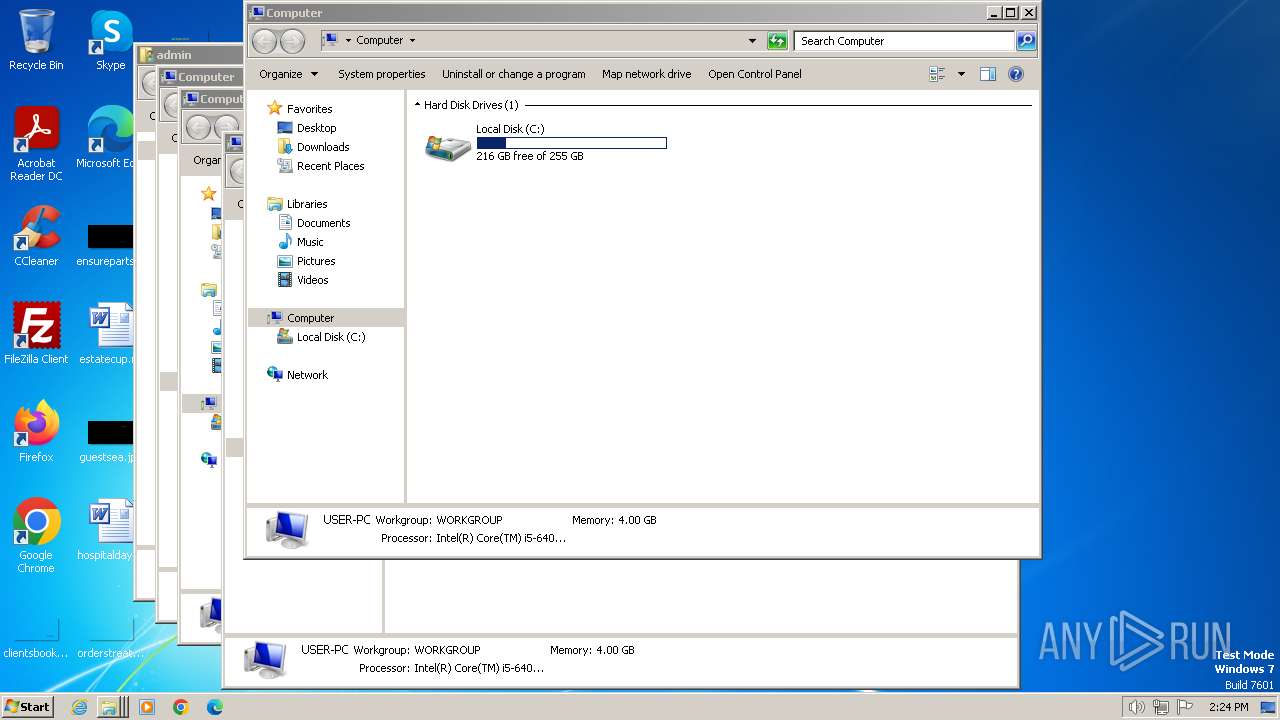Viewport: 1280px width, 720px height.
Task: Click the volume speaker tray icon
Action: click(1136, 707)
